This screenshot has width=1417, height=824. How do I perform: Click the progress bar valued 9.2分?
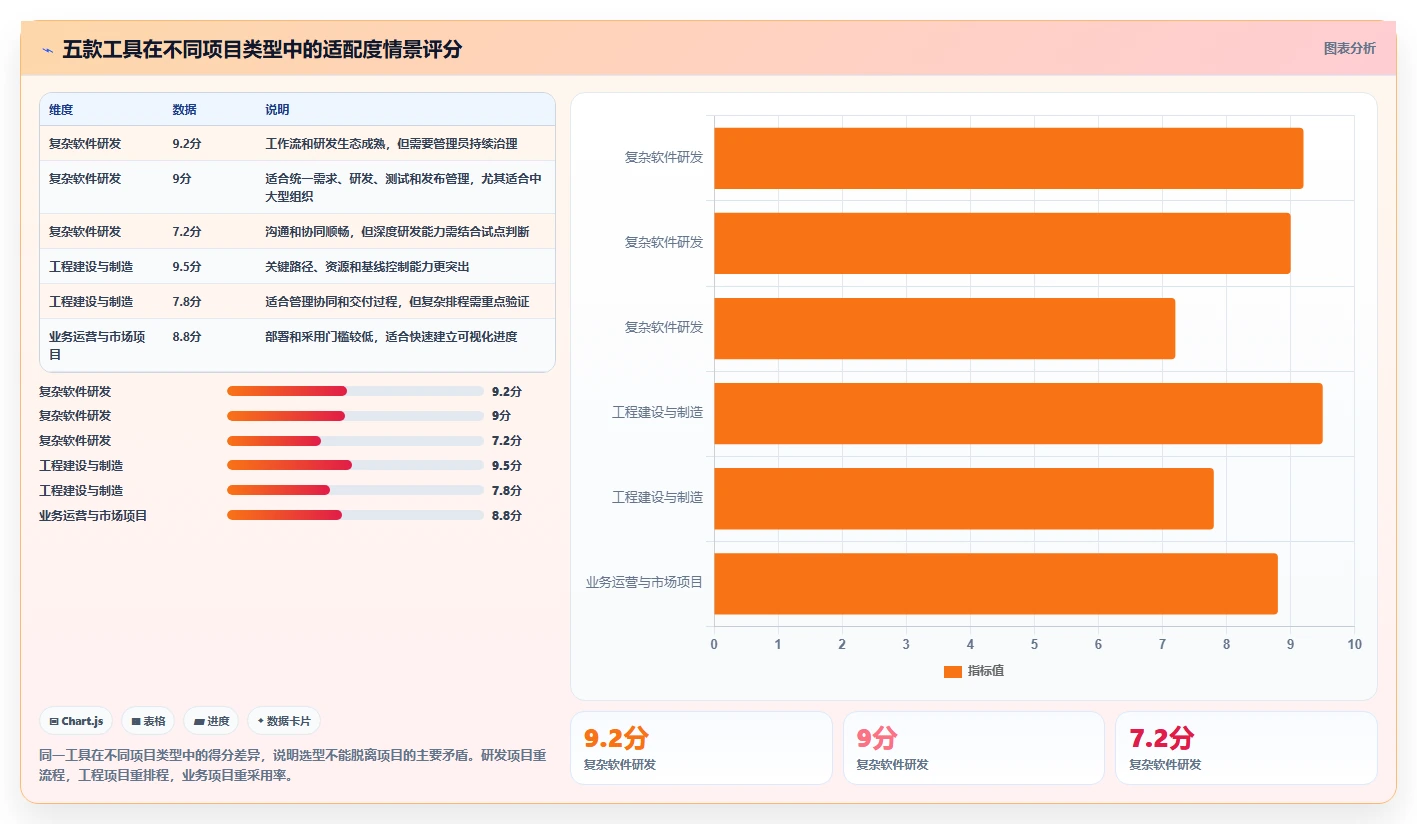pyautogui.click(x=355, y=391)
